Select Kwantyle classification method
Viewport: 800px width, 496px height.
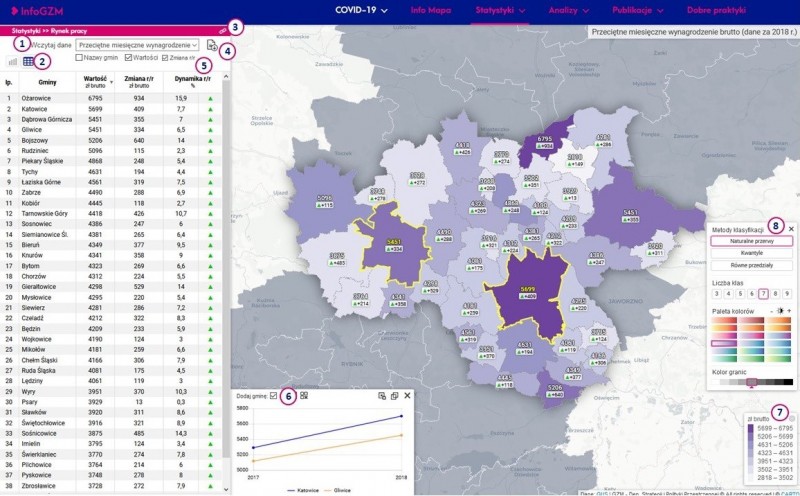point(752,253)
